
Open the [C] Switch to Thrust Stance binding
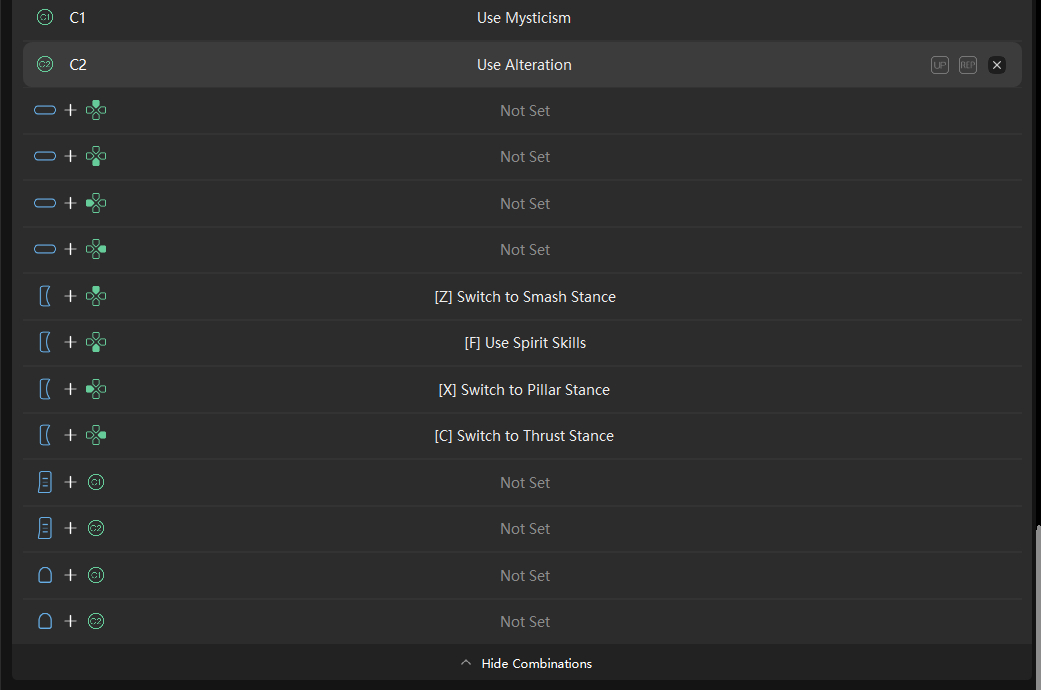click(524, 436)
